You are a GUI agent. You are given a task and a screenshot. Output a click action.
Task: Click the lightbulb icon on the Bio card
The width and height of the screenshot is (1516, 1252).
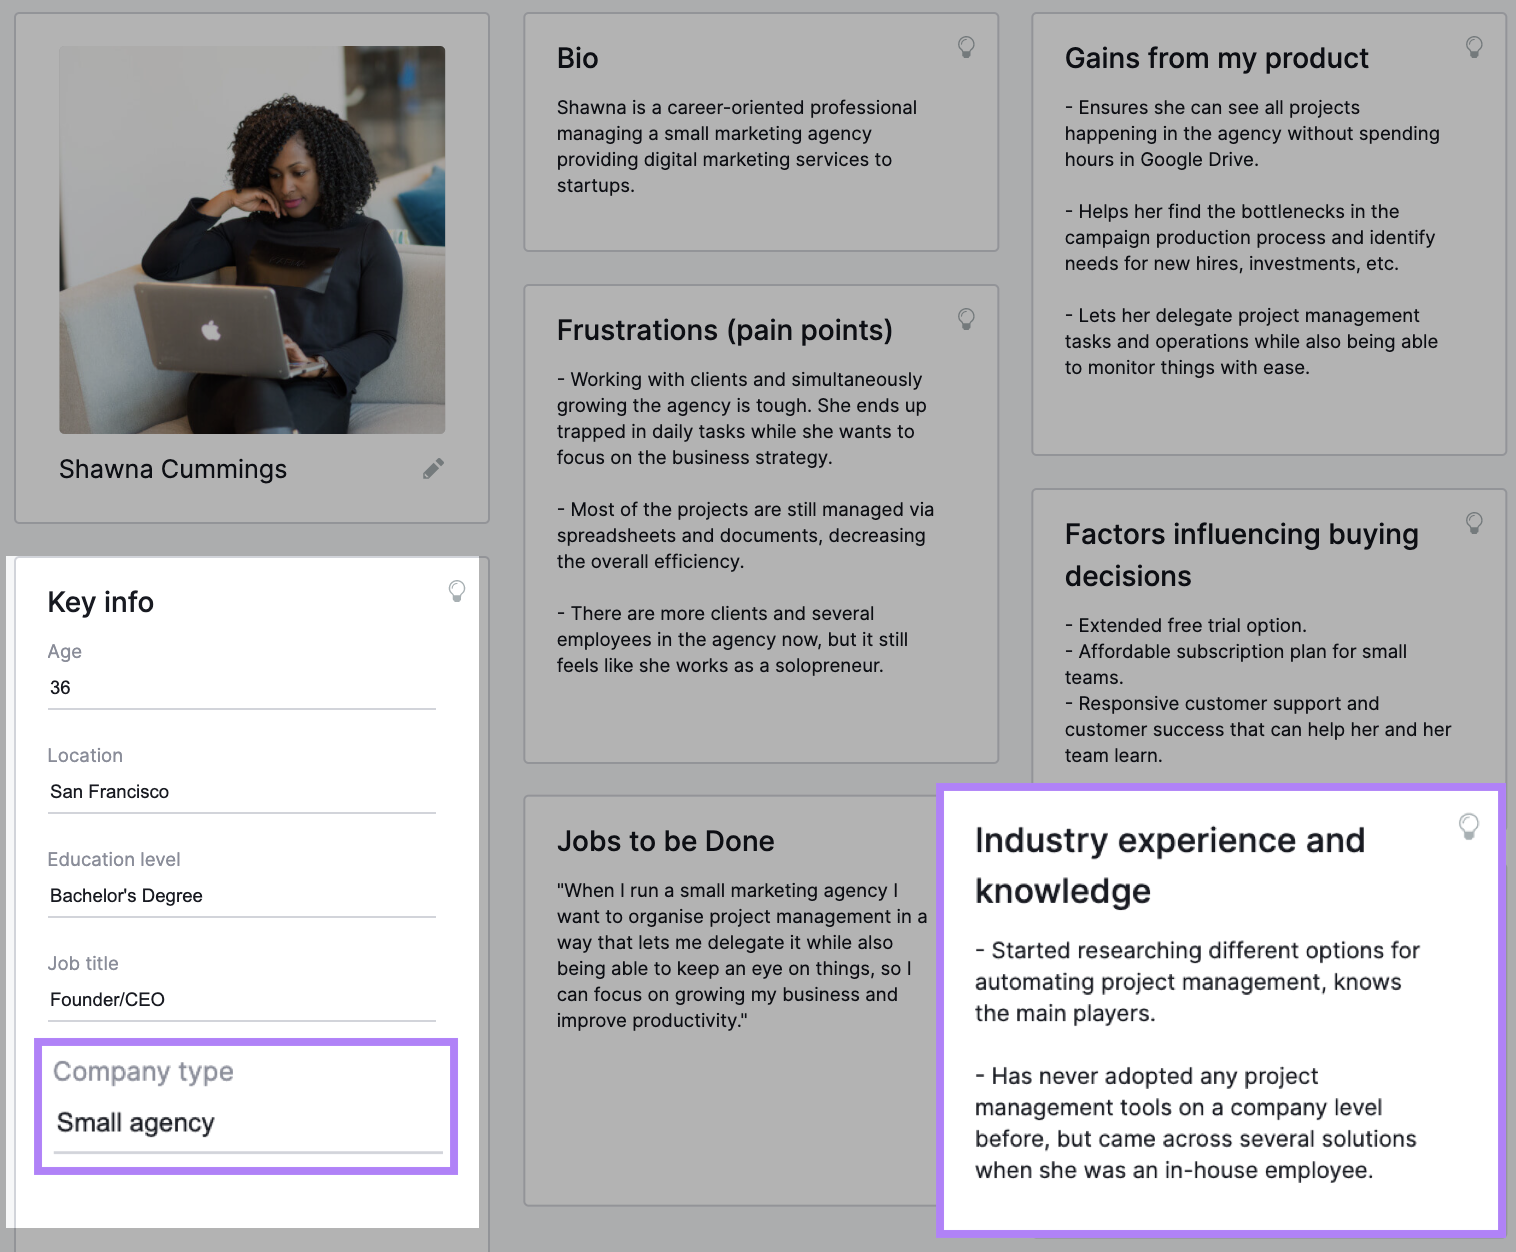[966, 47]
